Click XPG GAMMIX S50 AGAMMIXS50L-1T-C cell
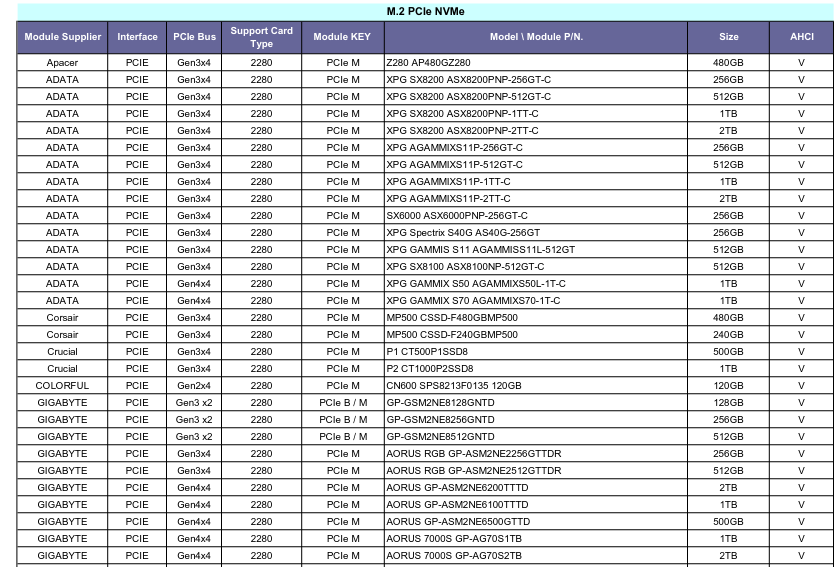840x567 pixels. (x=536, y=284)
